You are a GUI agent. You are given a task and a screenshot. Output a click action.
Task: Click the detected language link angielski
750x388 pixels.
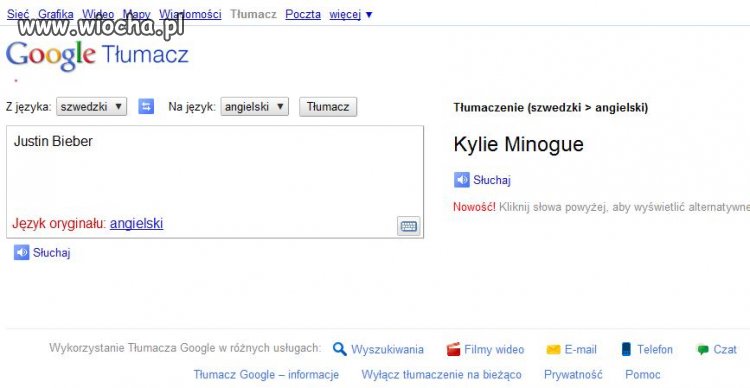pyautogui.click(x=136, y=223)
